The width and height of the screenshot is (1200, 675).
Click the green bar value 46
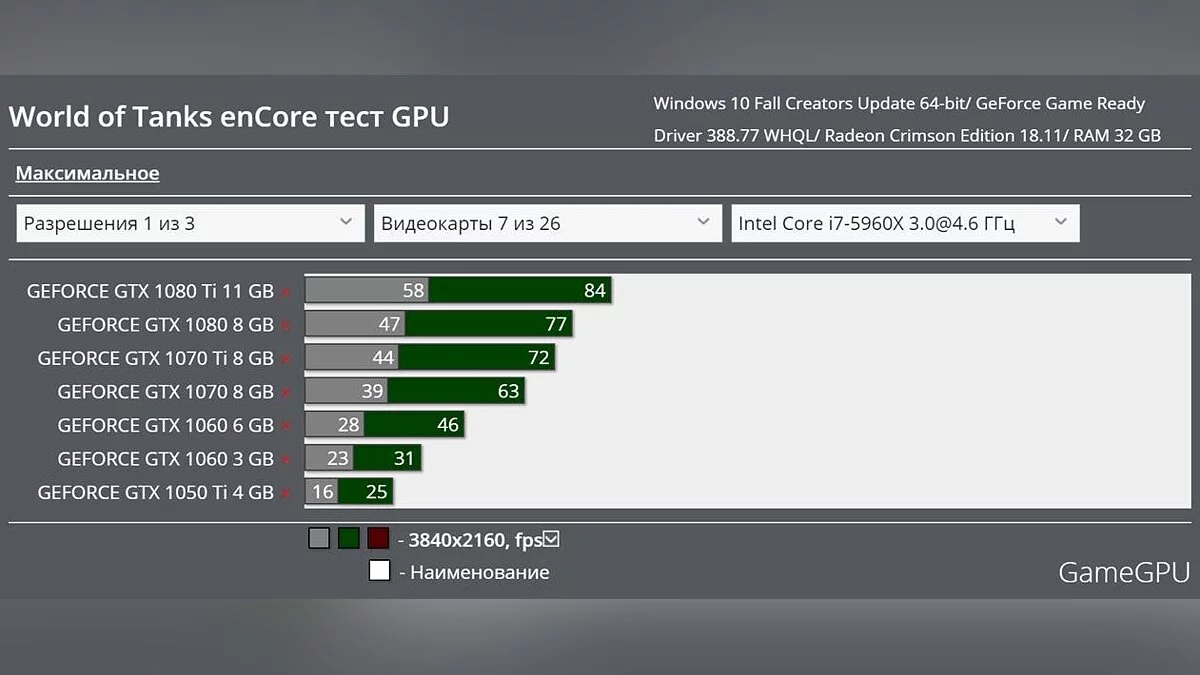click(448, 425)
